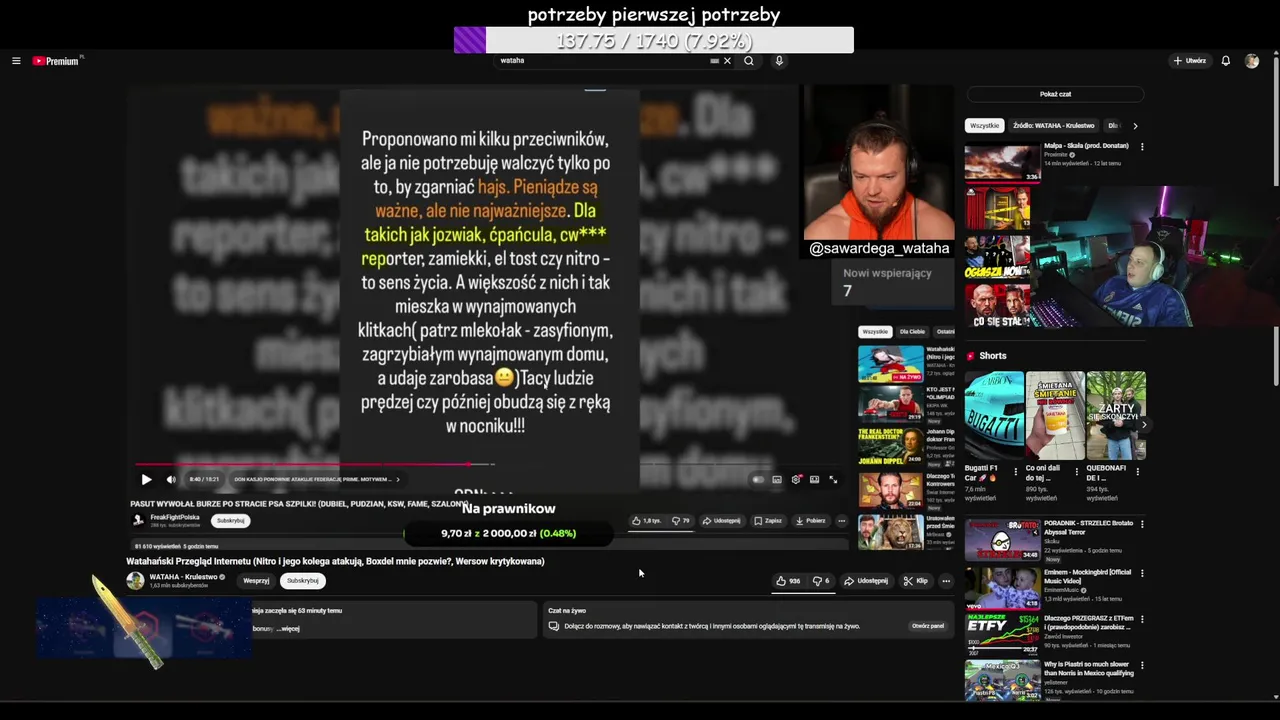This screenshot has width=1280, height=720.
Task: Subscribe to FreakFightPolska channel
Action: (231, 520)
